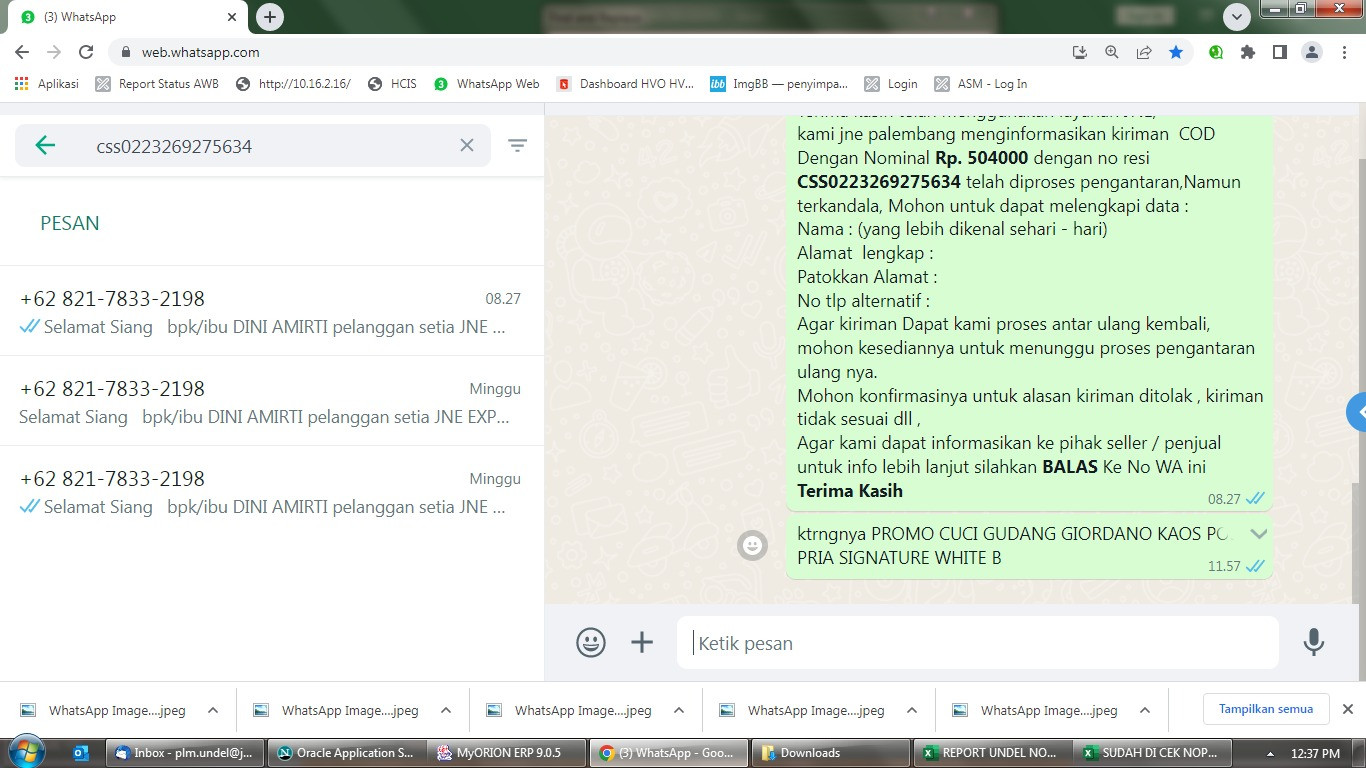1366x768 pixels.
Task: Open the Chrome three-dot menu
Action: tap(1343, 52)
